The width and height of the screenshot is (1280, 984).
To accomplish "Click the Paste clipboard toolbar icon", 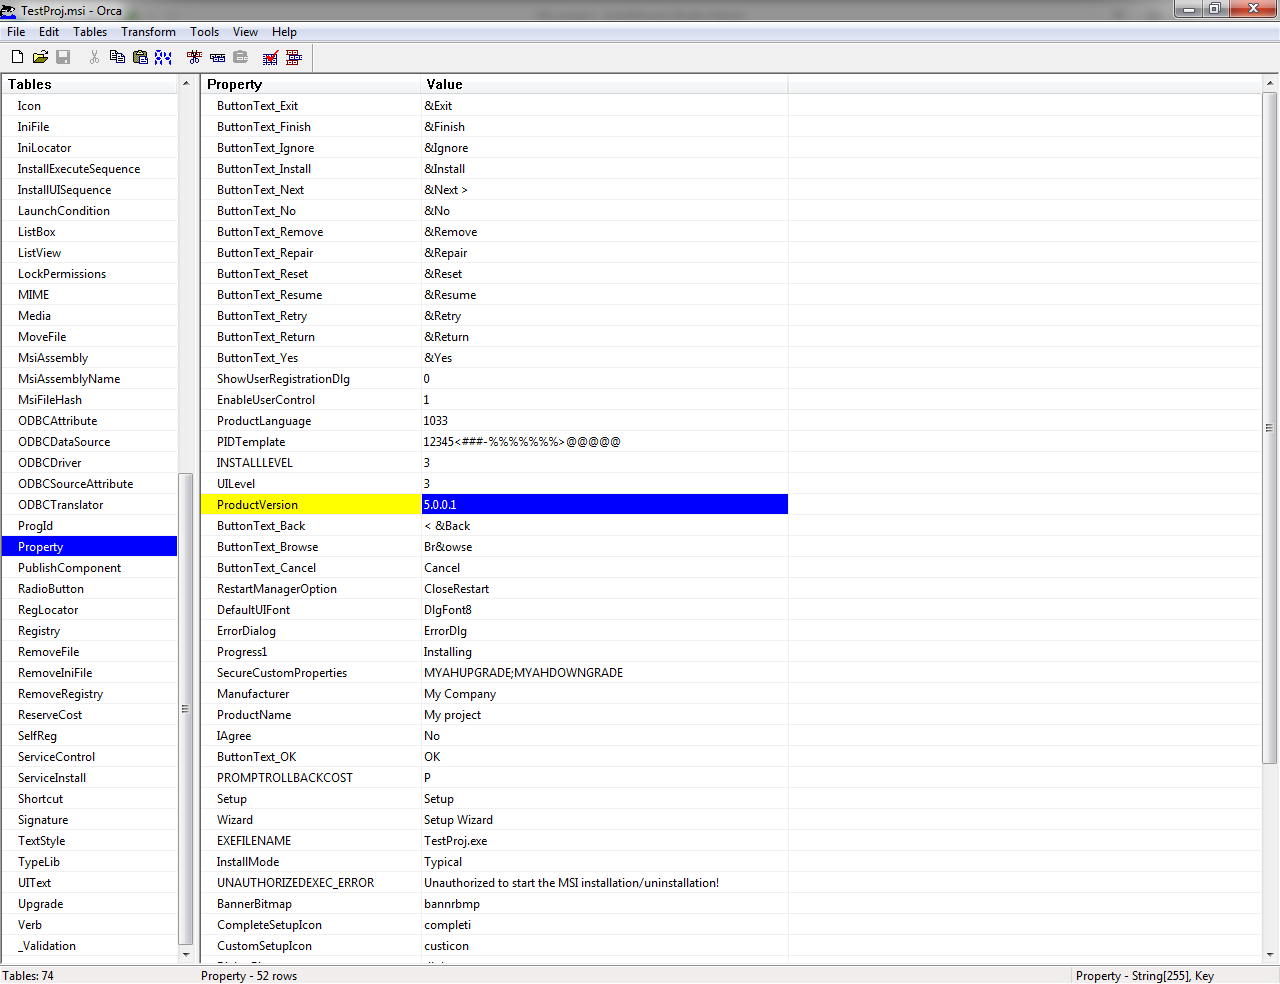I will click(140, 57).
